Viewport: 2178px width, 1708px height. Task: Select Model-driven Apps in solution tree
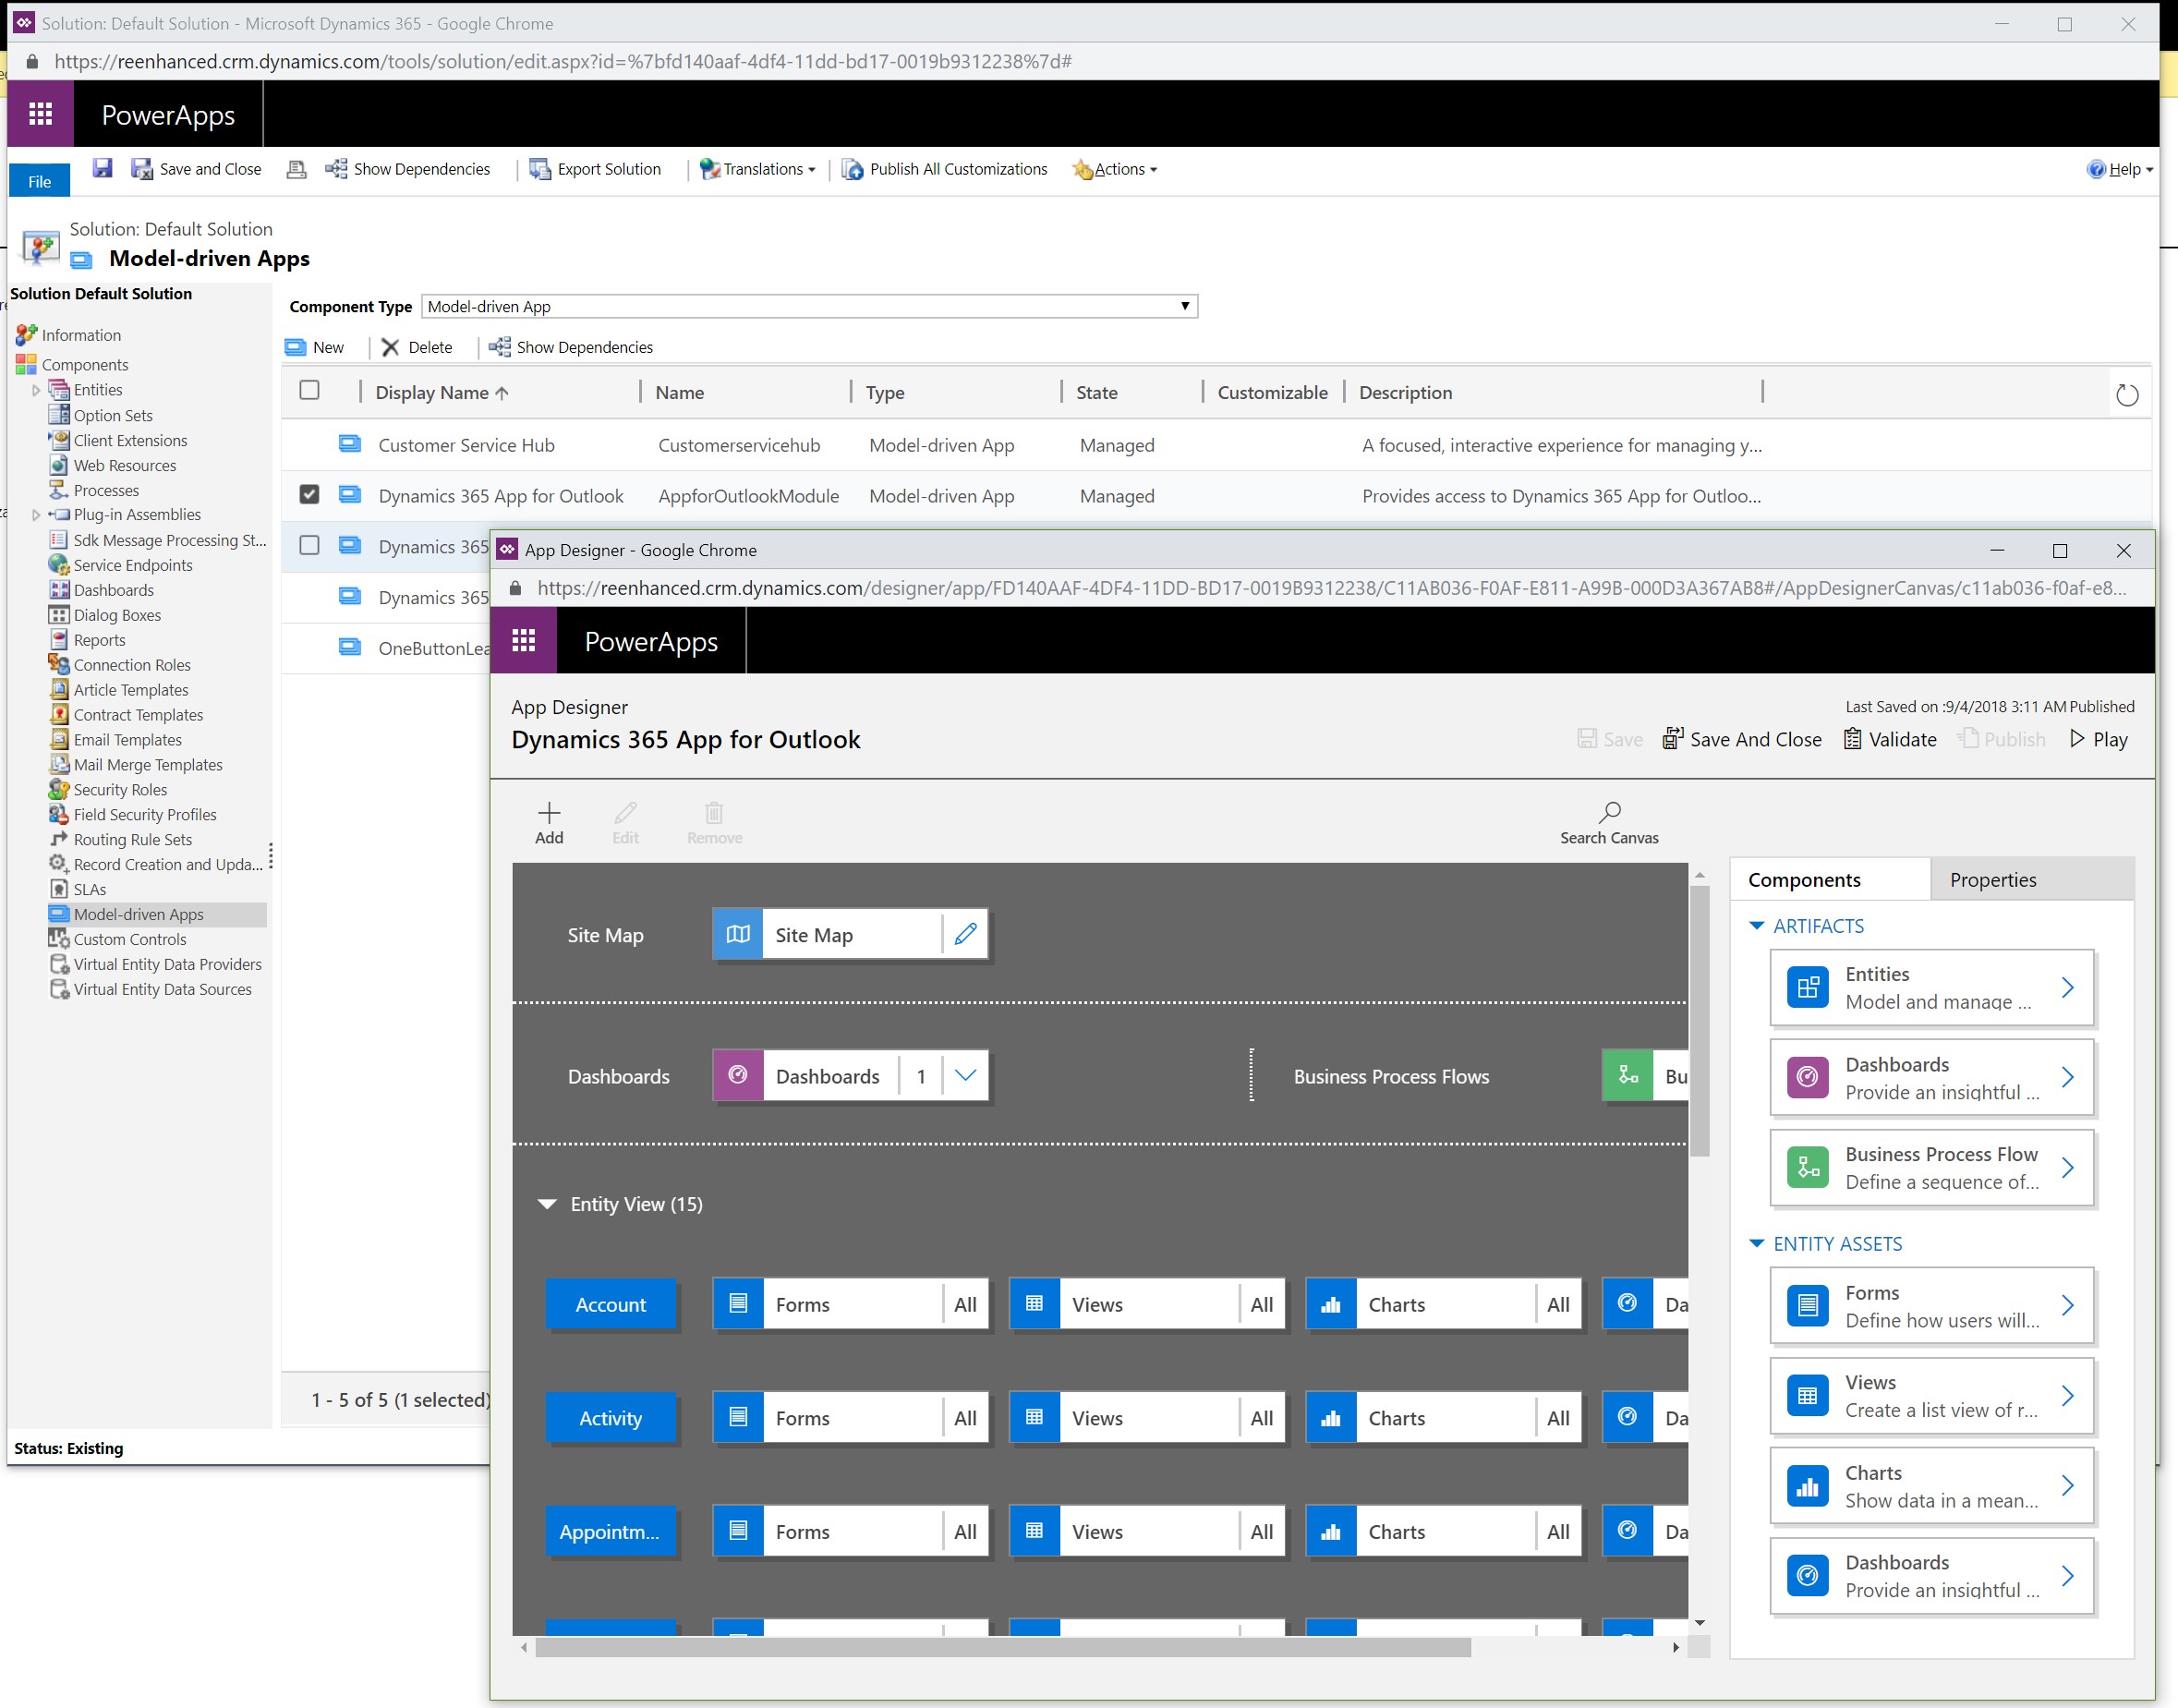coord(138,914)
